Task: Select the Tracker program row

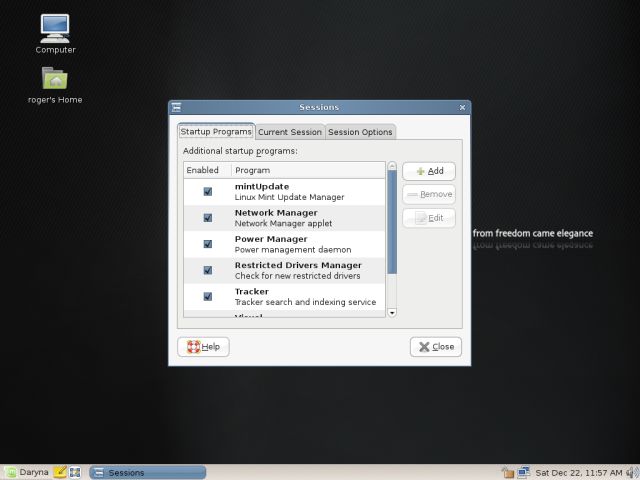Action: [284, 297]
